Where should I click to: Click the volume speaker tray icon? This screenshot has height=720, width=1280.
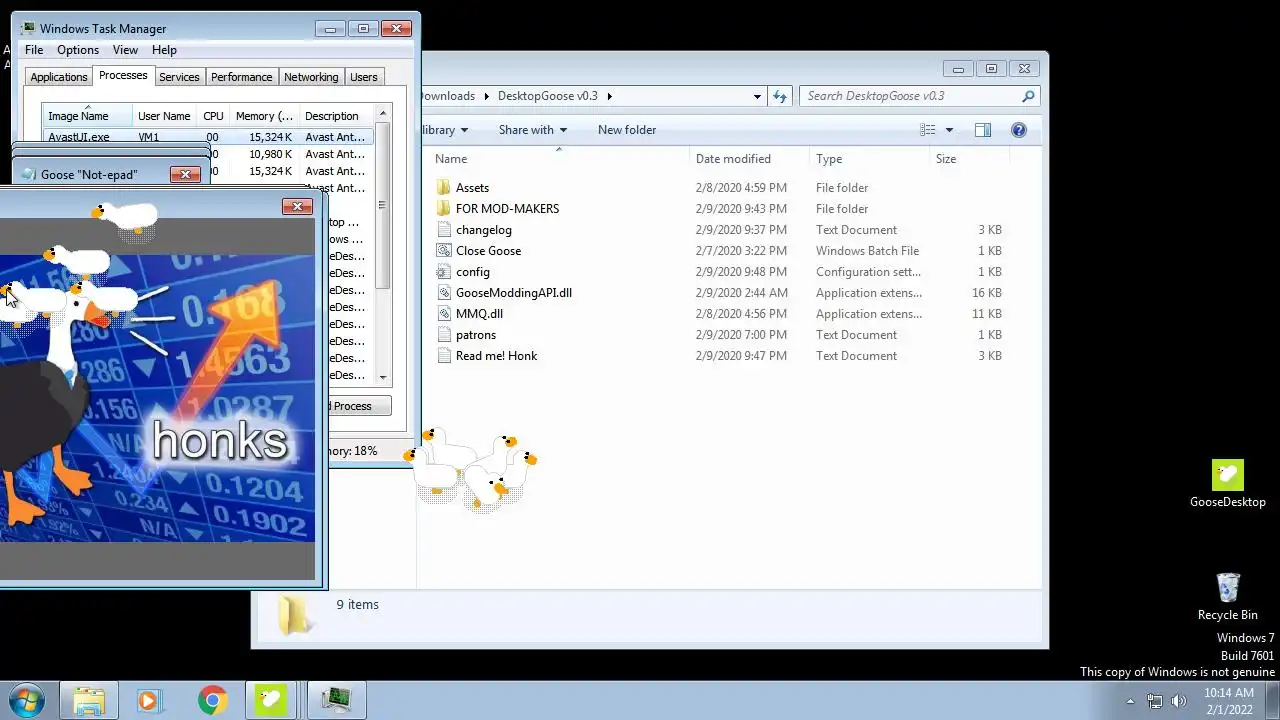(x=1178, y=701)
